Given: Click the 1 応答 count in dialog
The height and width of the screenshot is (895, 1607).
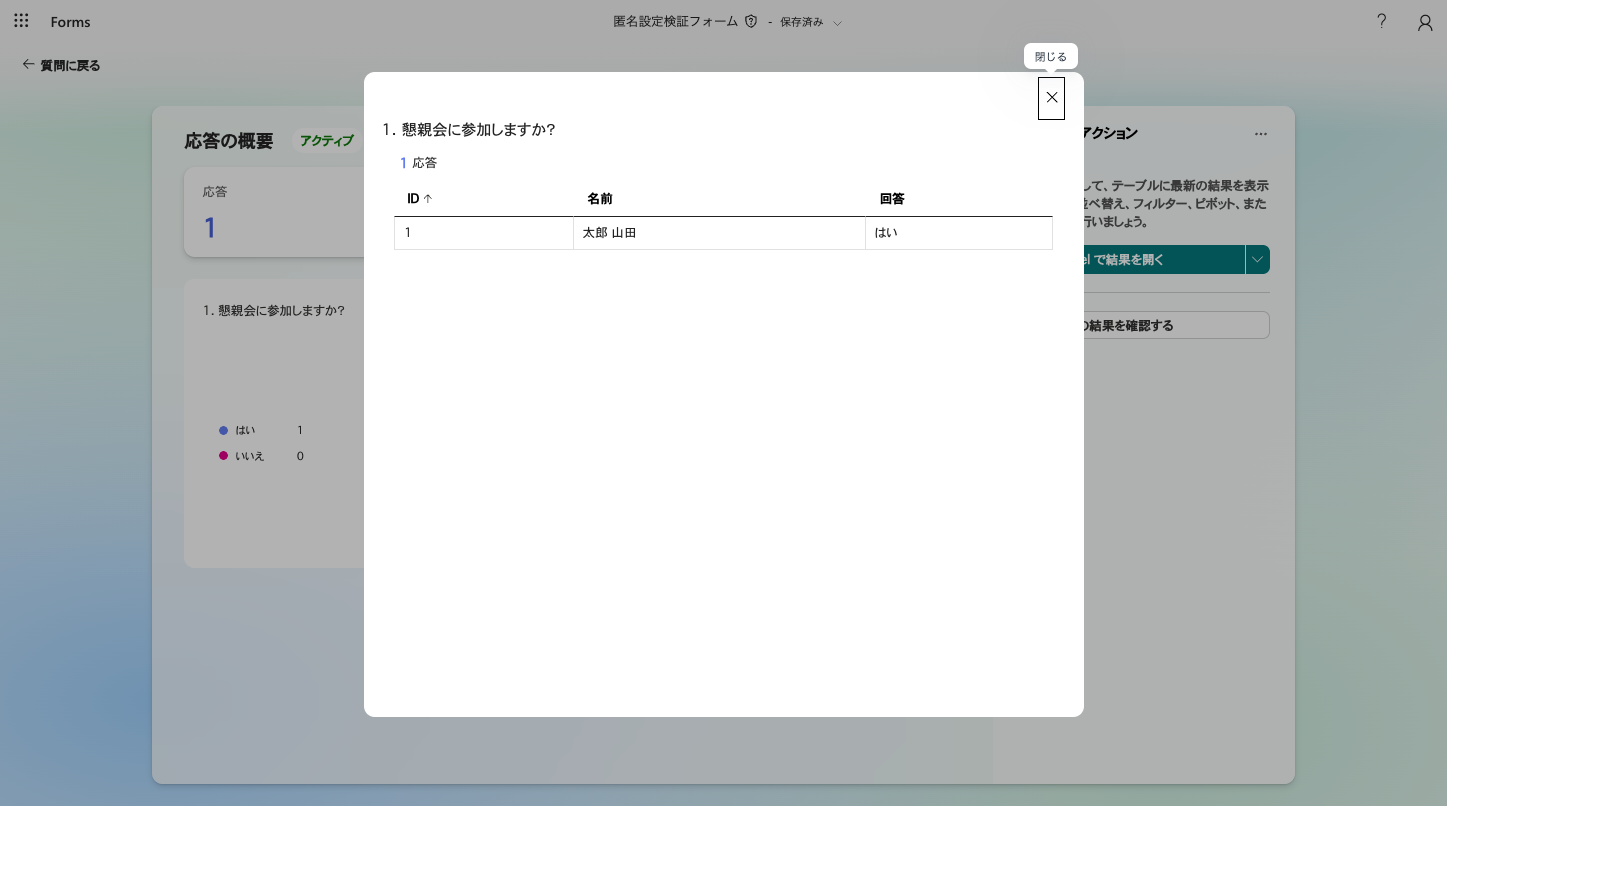Looking at the screenshot, I should [418, 163].
